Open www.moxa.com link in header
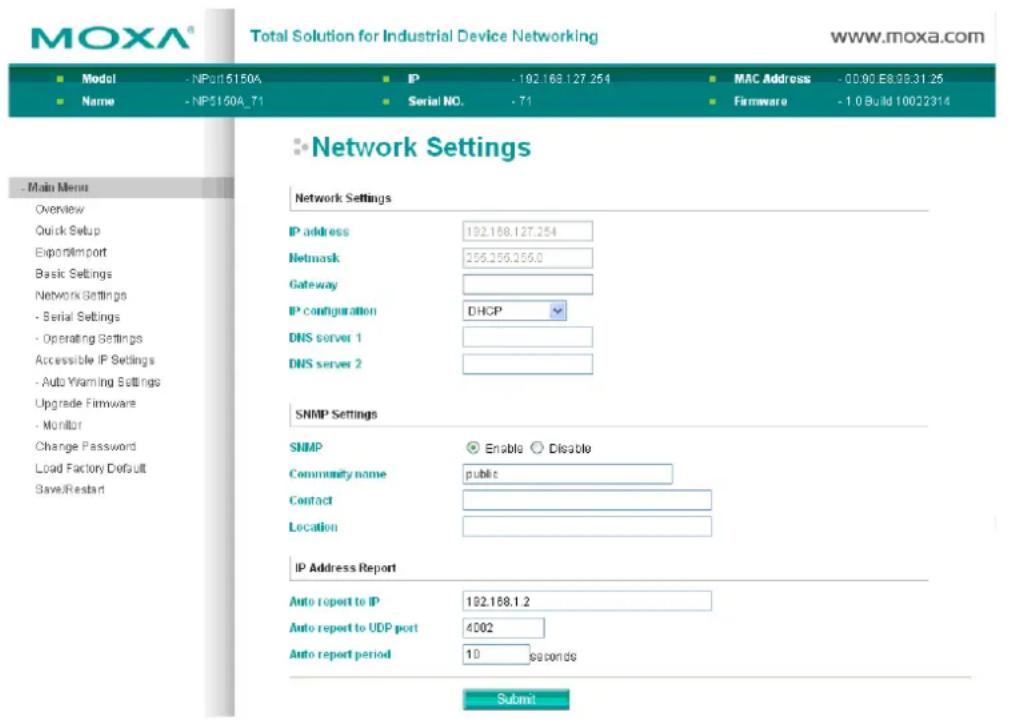This screenshot has height=721, width=1012. tap(907, 37)
